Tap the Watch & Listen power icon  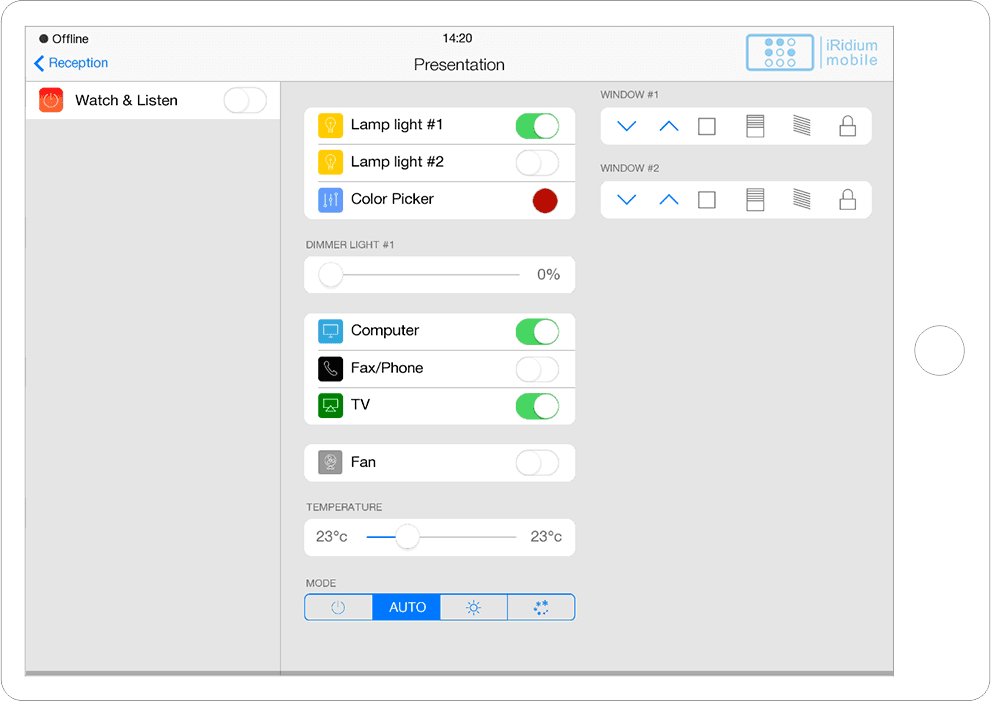tap(51, 100)
